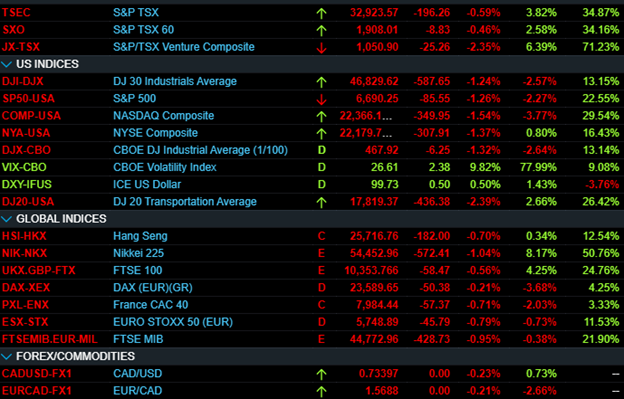Collapse the FOREX/COMMODITIES section
Viewport: 624px width, 399px height.
(7, 356)
